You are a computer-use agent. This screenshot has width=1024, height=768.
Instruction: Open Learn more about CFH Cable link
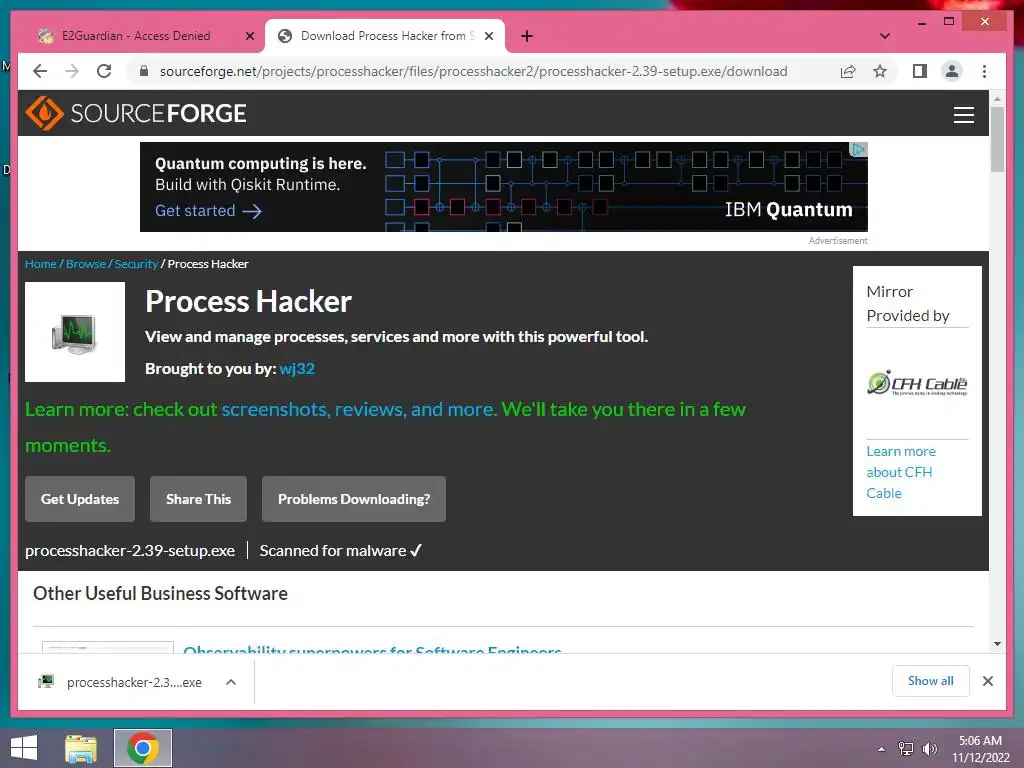pos(901,472)
